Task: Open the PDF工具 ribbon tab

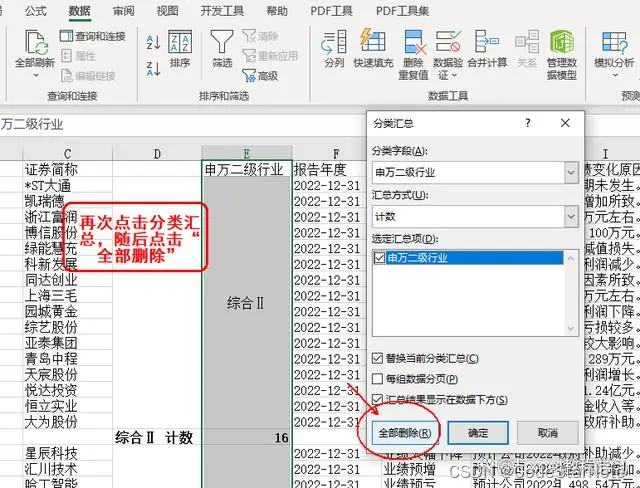Action: coord(331,11)
